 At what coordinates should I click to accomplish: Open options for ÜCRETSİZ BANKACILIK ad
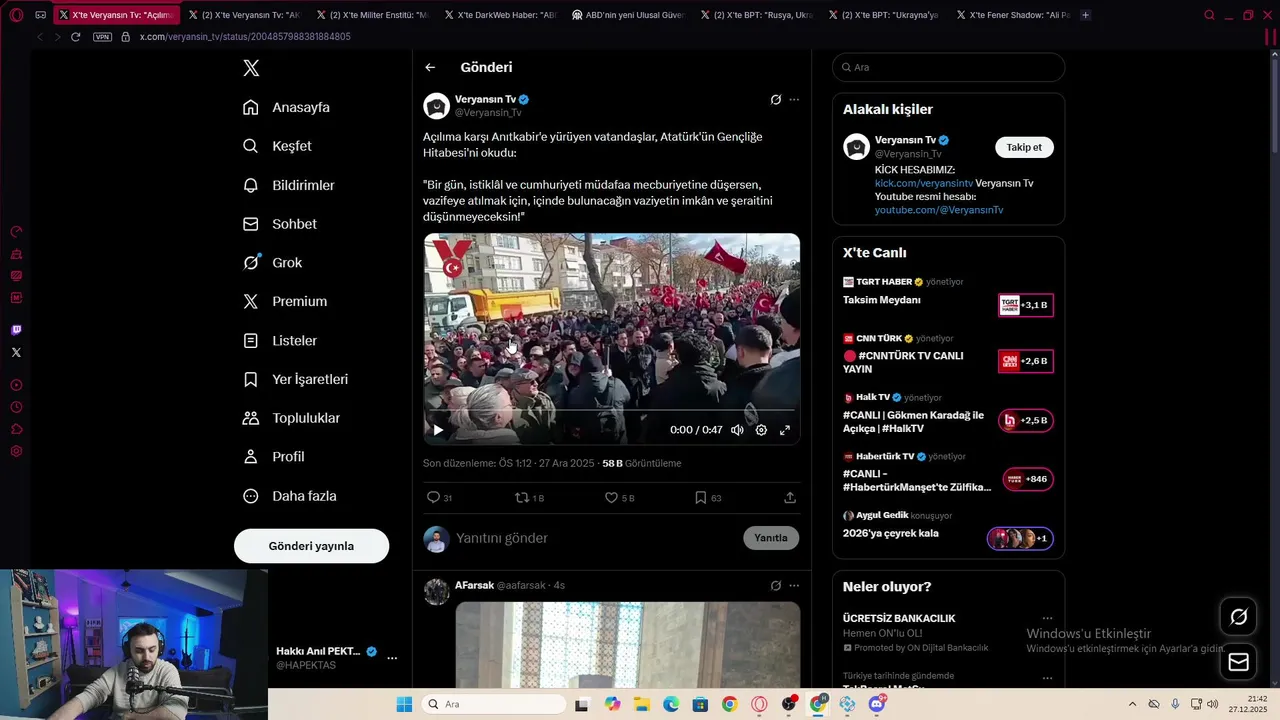click(x=1047, y=618)
